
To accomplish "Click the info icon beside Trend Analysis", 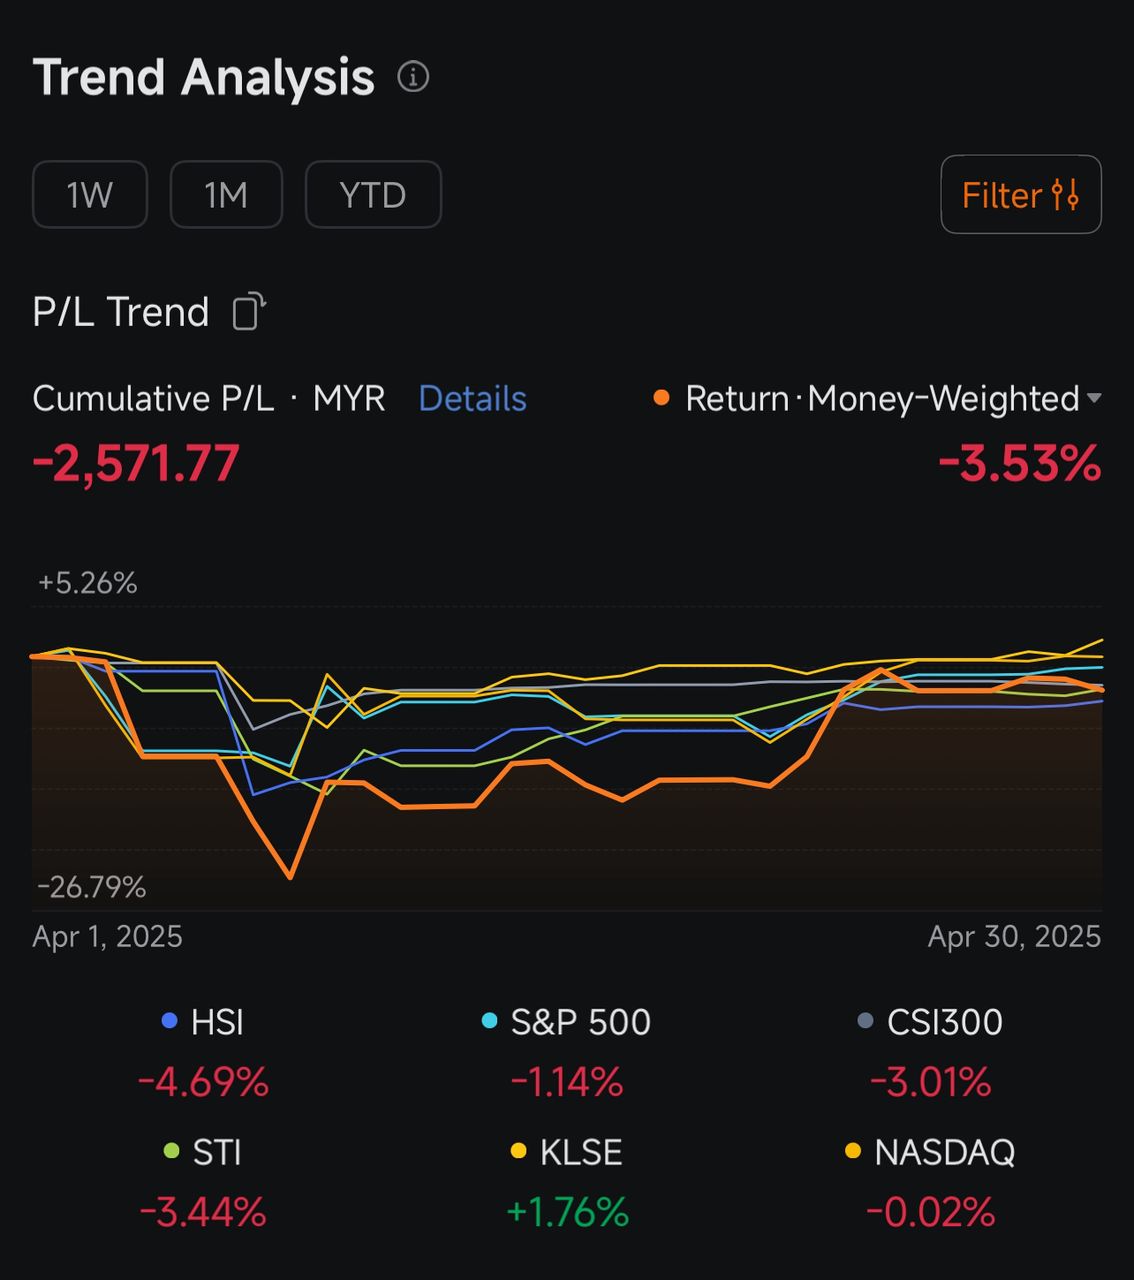I will point(413,77).
